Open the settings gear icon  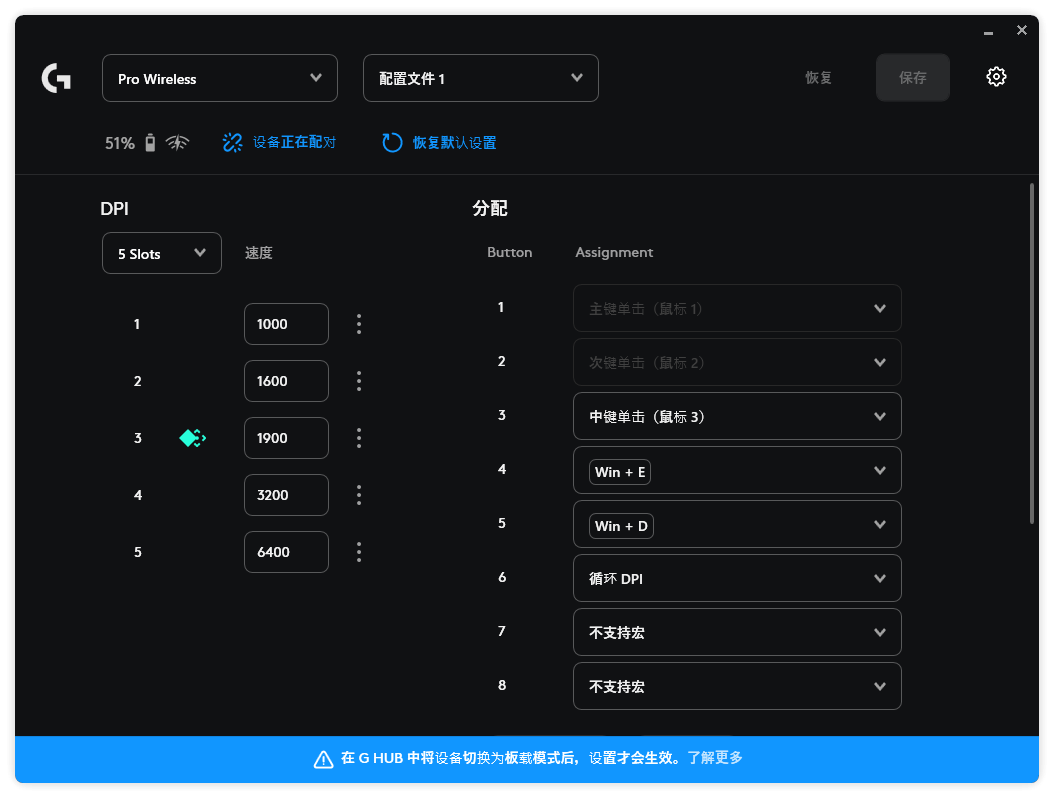pyautogui.click(x=996, y=77)
